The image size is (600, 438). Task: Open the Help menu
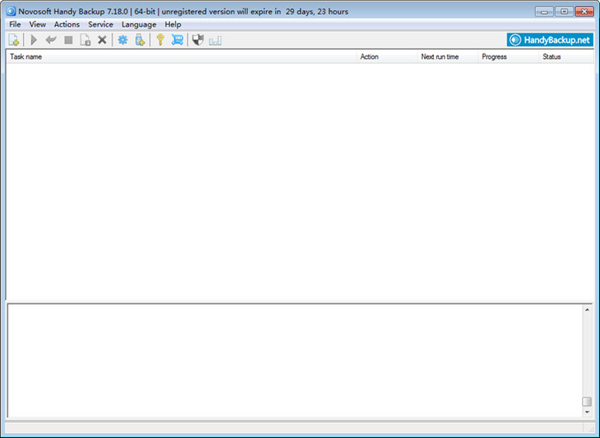point(173,24)
